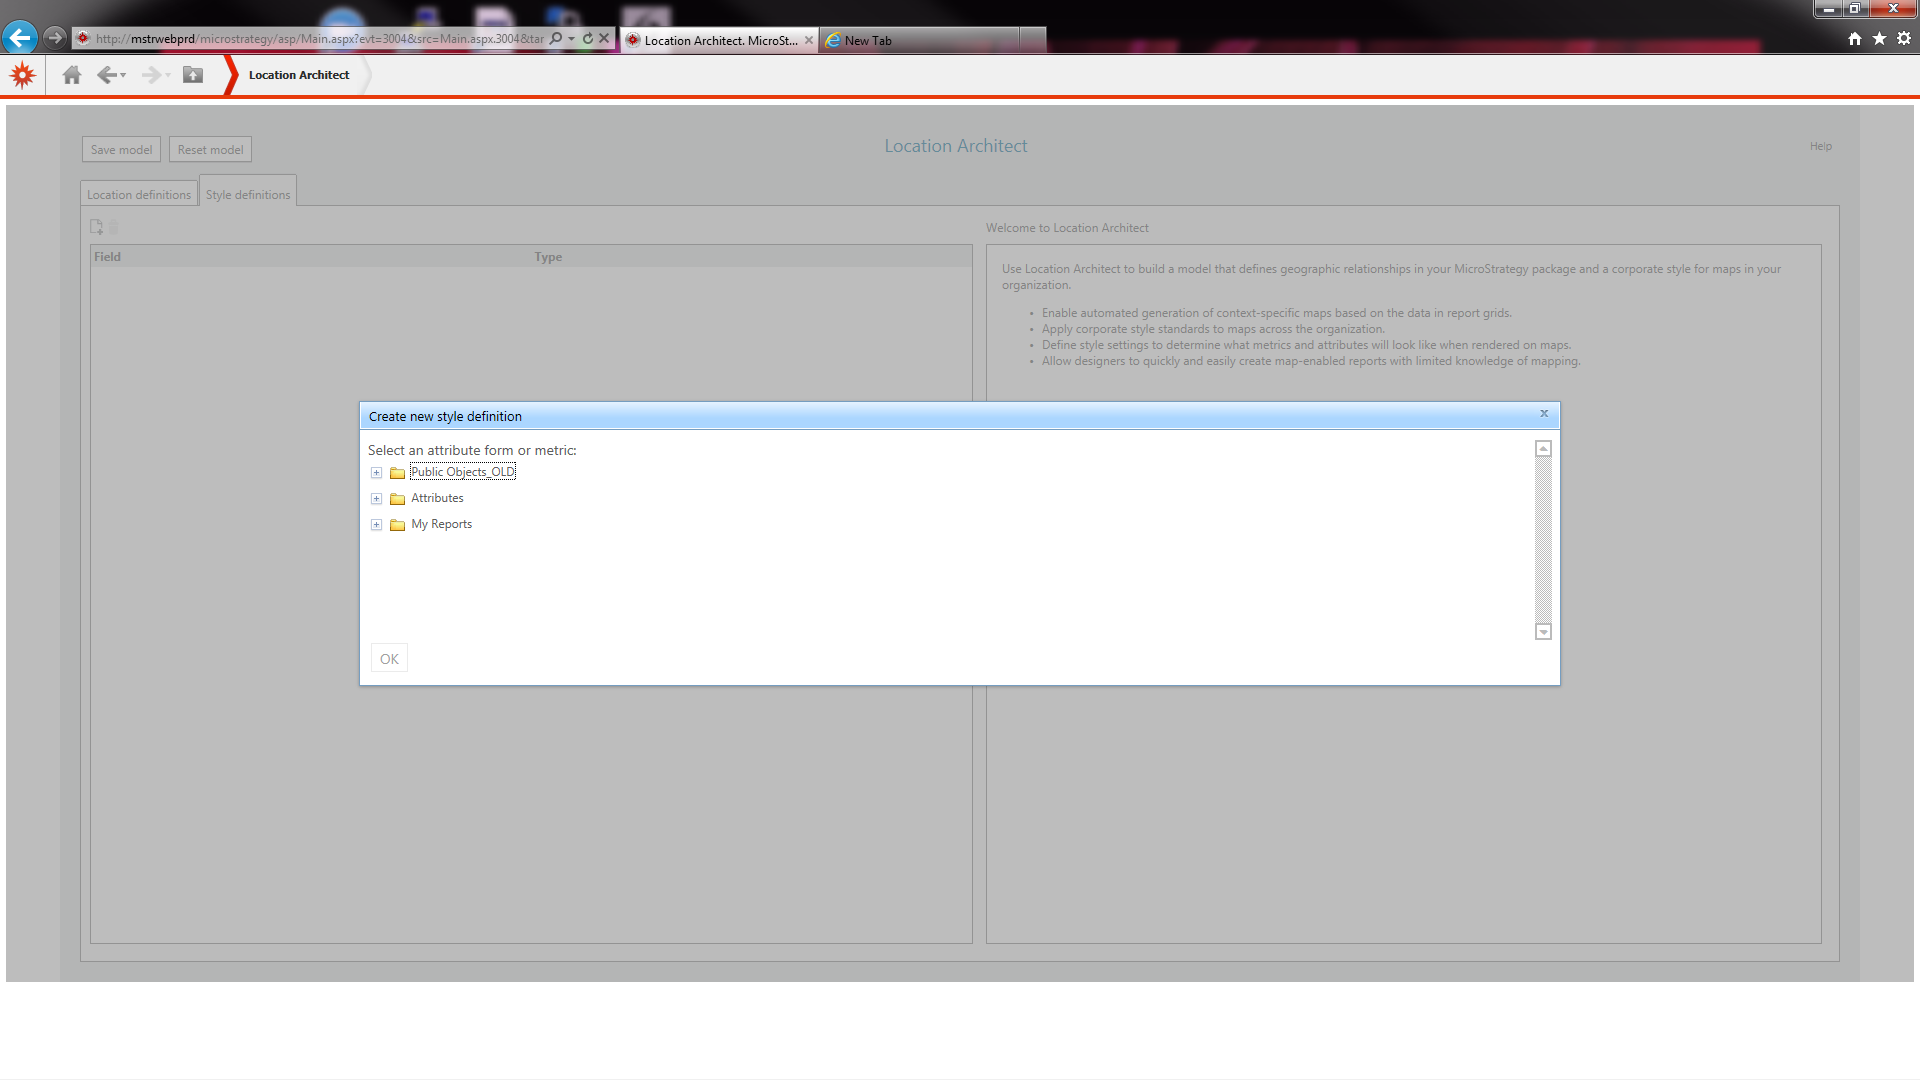
Task: Click the delete style definition icon
Action: point(114,227)
